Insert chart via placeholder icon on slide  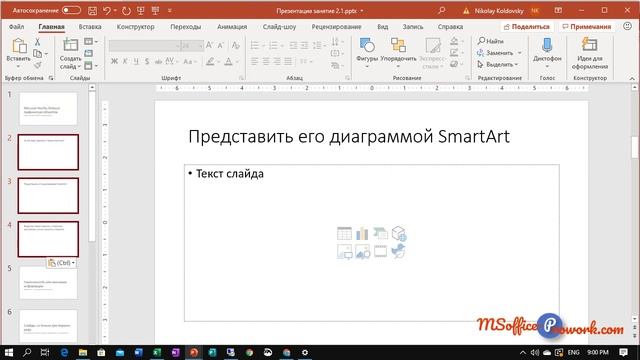[362, 233]
